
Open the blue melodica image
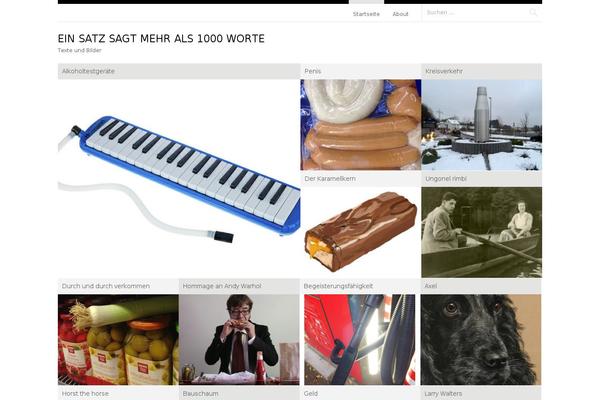[179, 179]
